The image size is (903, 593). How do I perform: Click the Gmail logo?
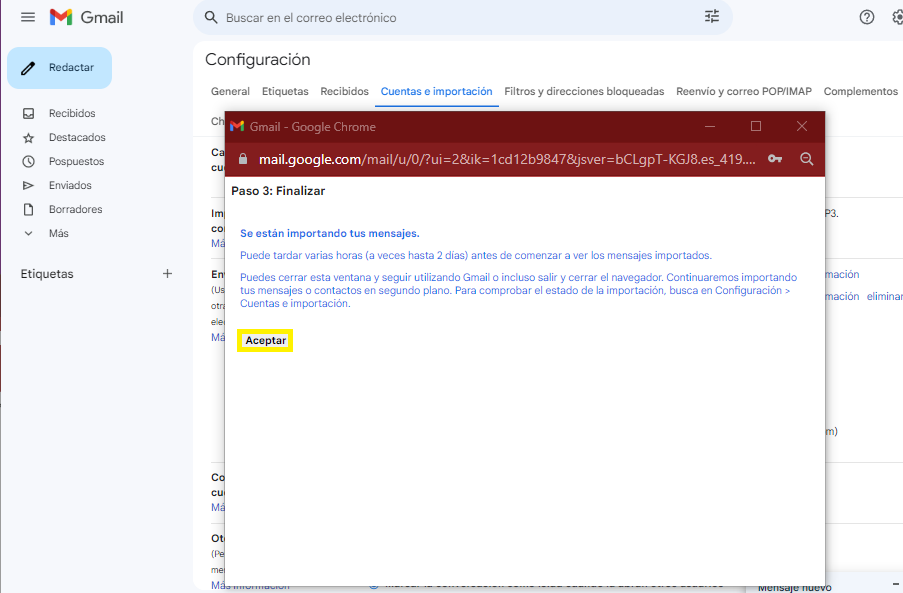coord(86,17)
